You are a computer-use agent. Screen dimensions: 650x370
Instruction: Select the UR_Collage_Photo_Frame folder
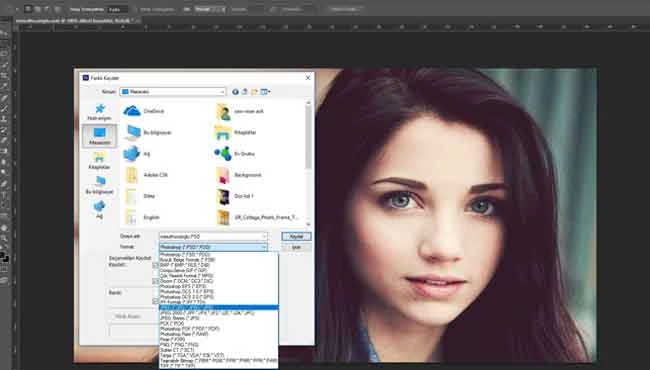click(257, 217)
